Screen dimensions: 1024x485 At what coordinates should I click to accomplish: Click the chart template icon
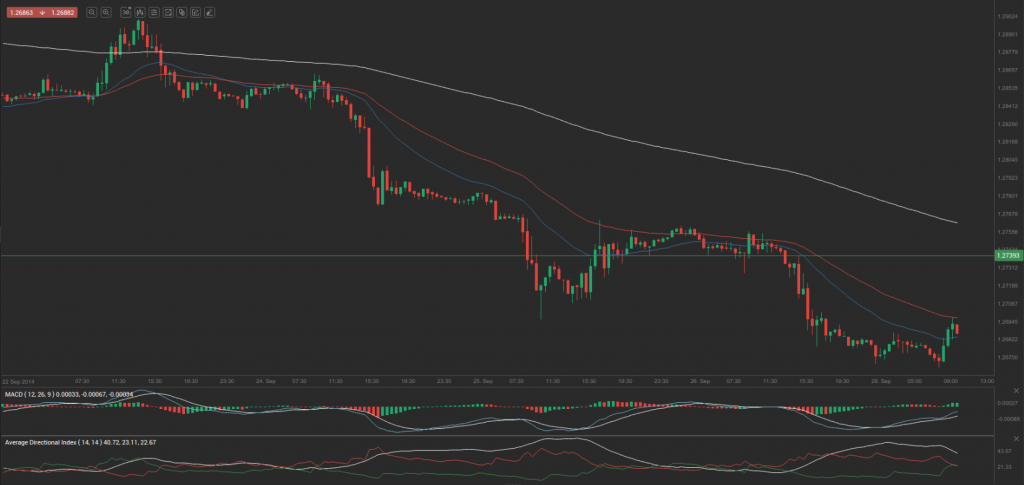(x=167, y=13)
